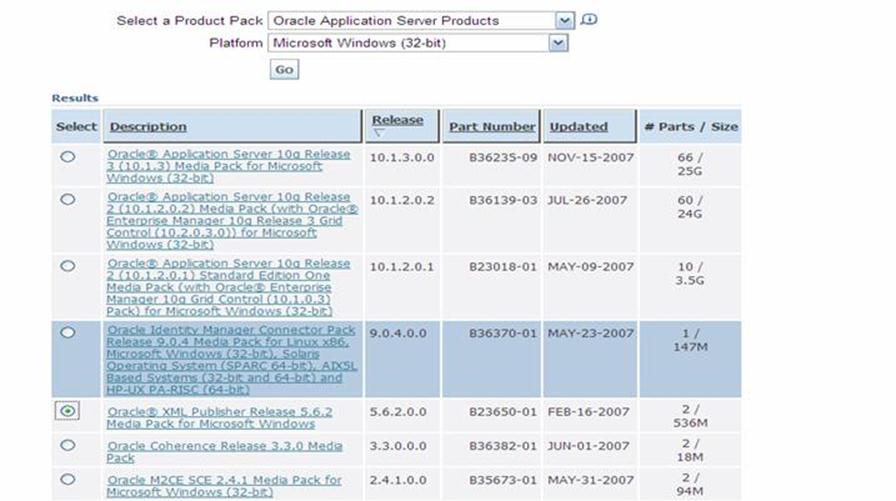The width and height of the screenshot is (896, 501).
Task: Sort by Description column header
Action: point(148,127)
